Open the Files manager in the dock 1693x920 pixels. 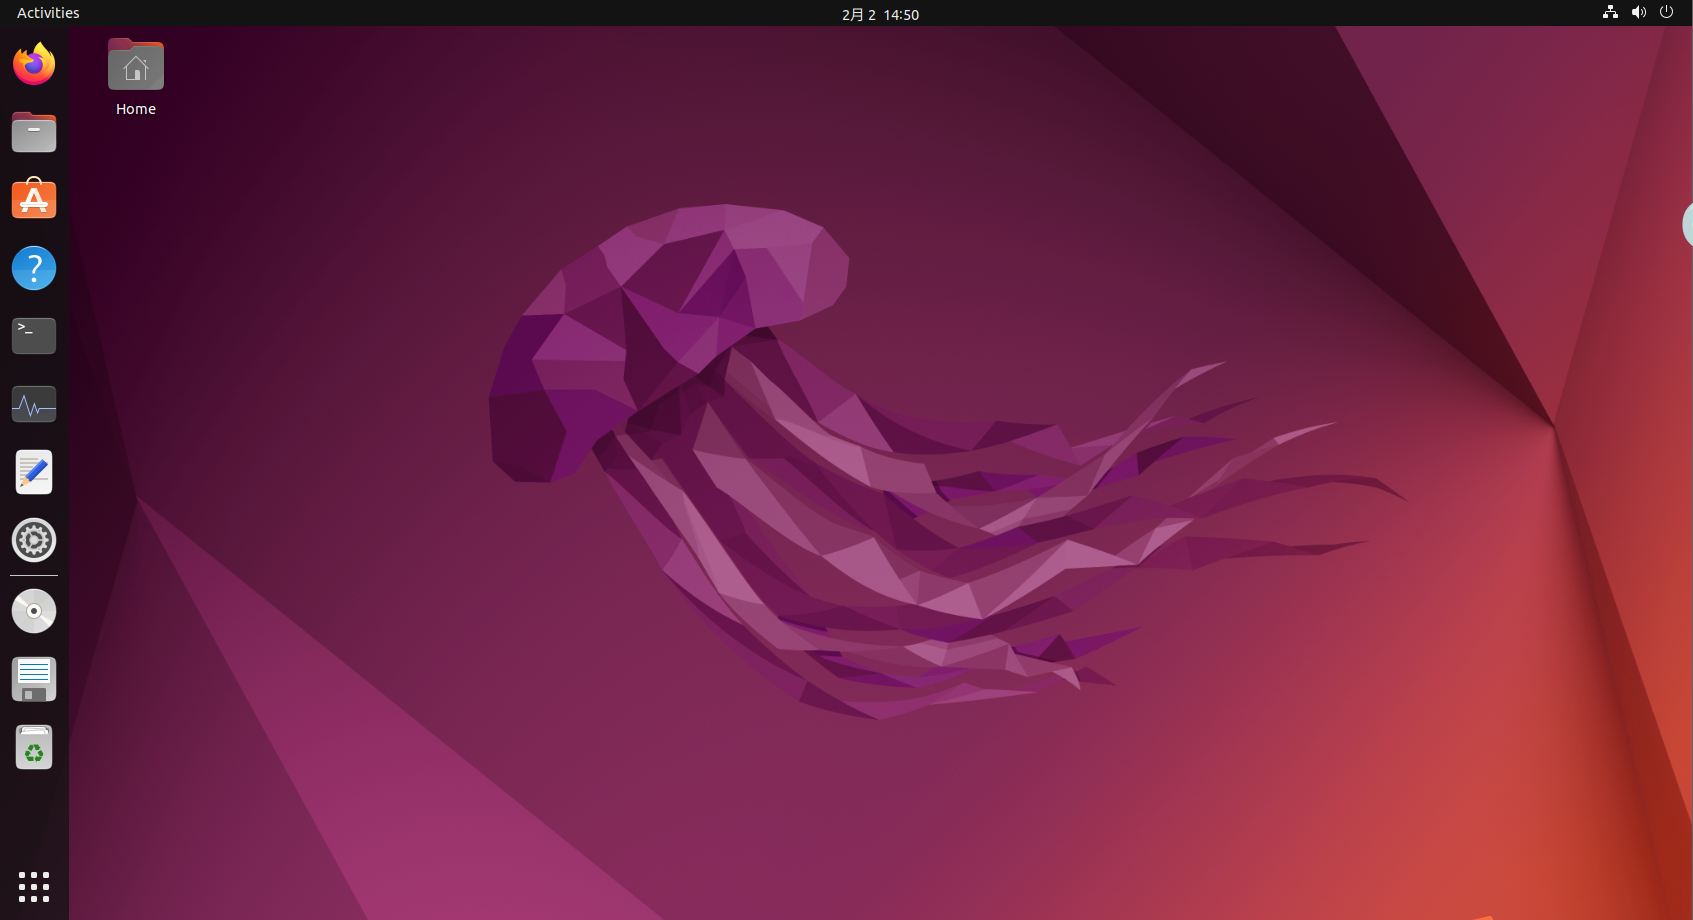click(x=34, y=132)
